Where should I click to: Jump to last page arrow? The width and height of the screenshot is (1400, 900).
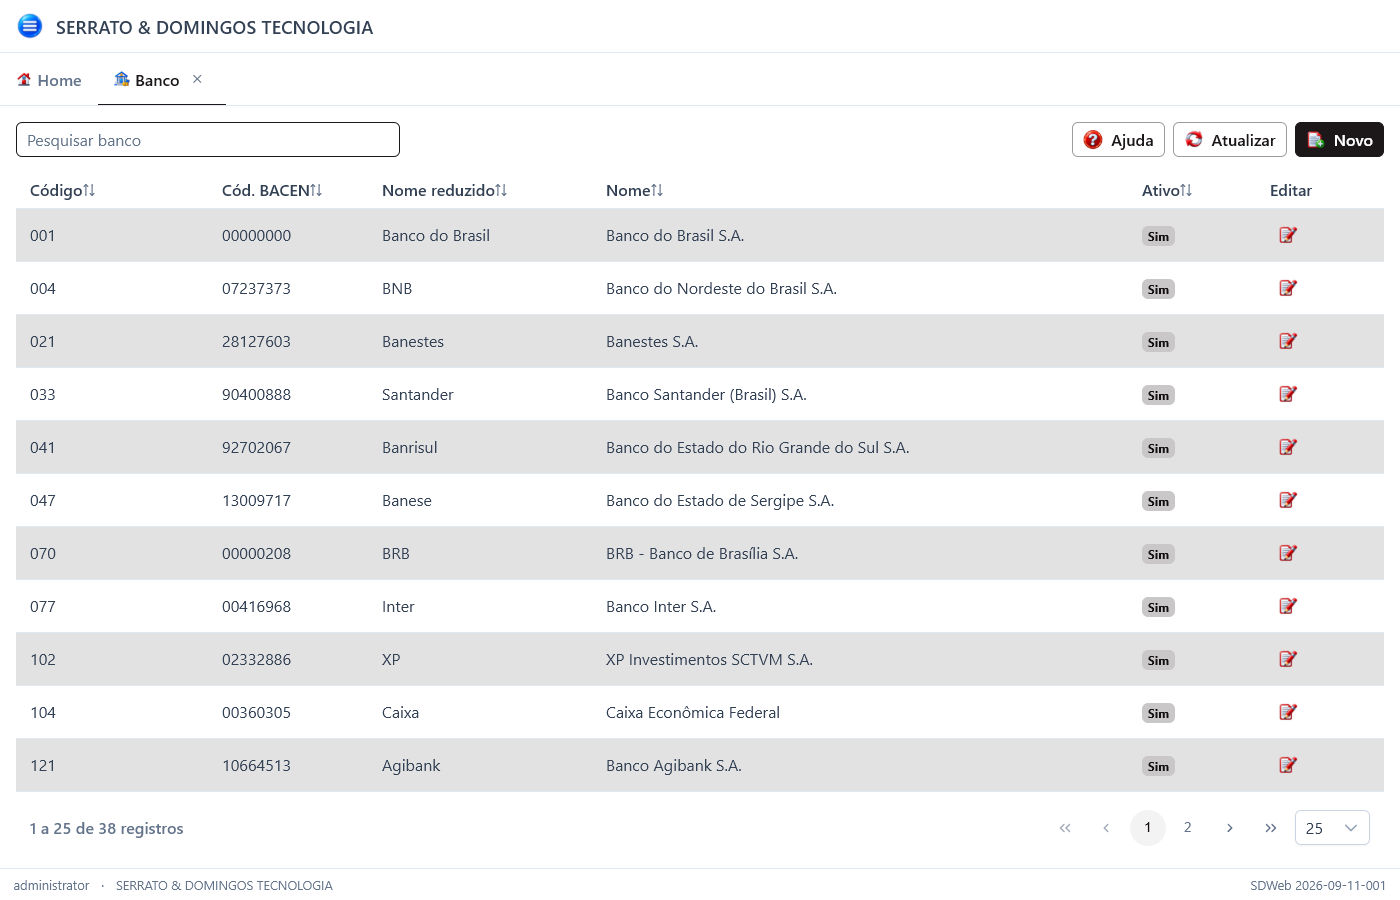click(1270, 828)
